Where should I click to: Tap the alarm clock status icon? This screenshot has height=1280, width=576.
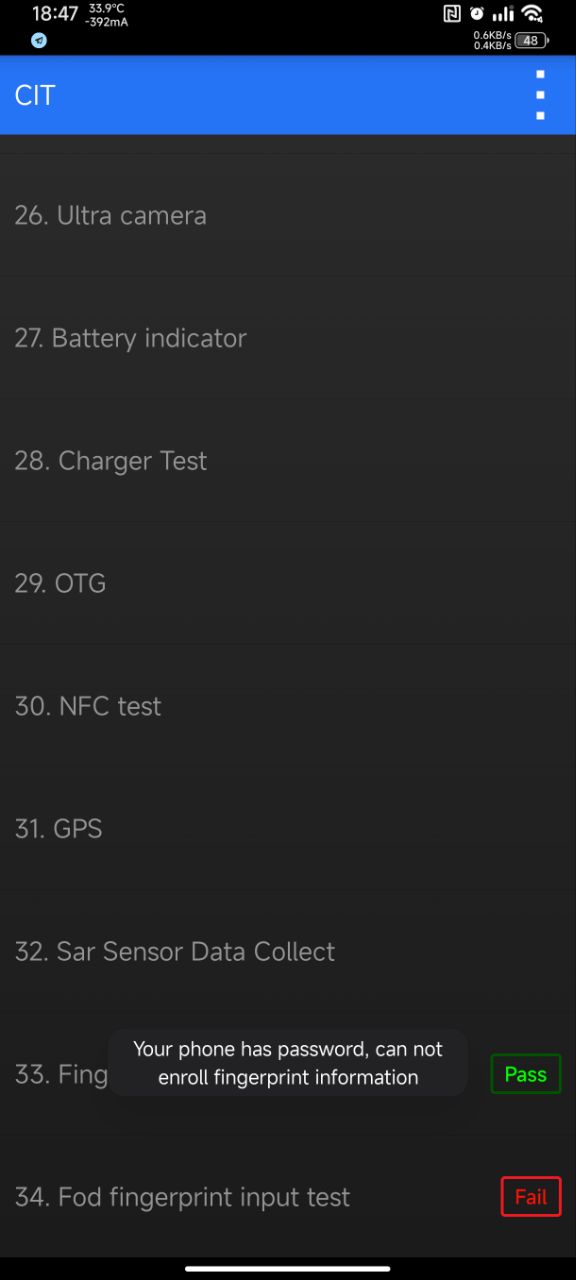(x=477, y=14)
